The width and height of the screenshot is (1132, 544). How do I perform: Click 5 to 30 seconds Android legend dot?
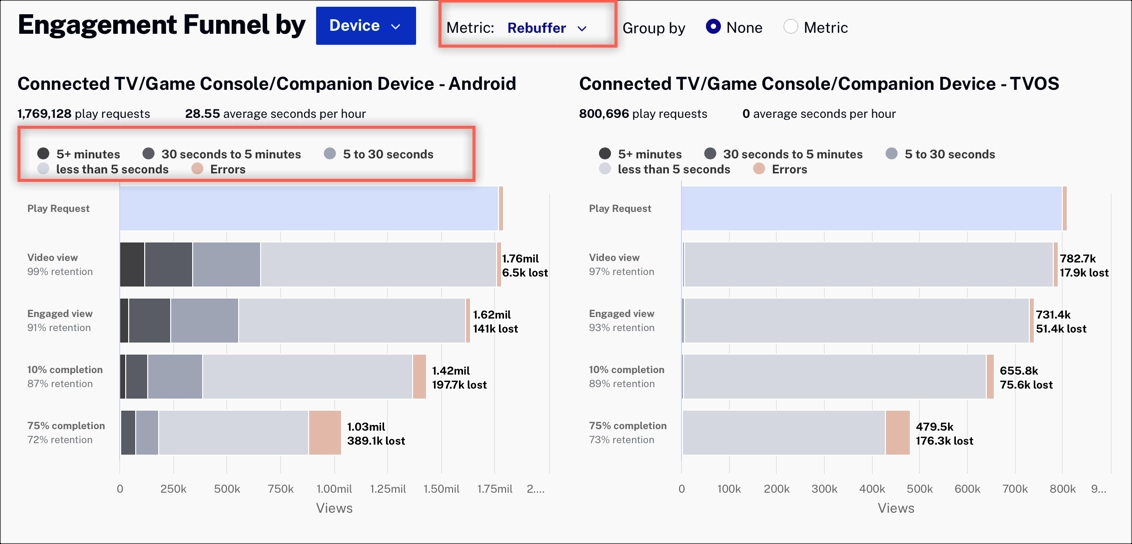(330, 154)
